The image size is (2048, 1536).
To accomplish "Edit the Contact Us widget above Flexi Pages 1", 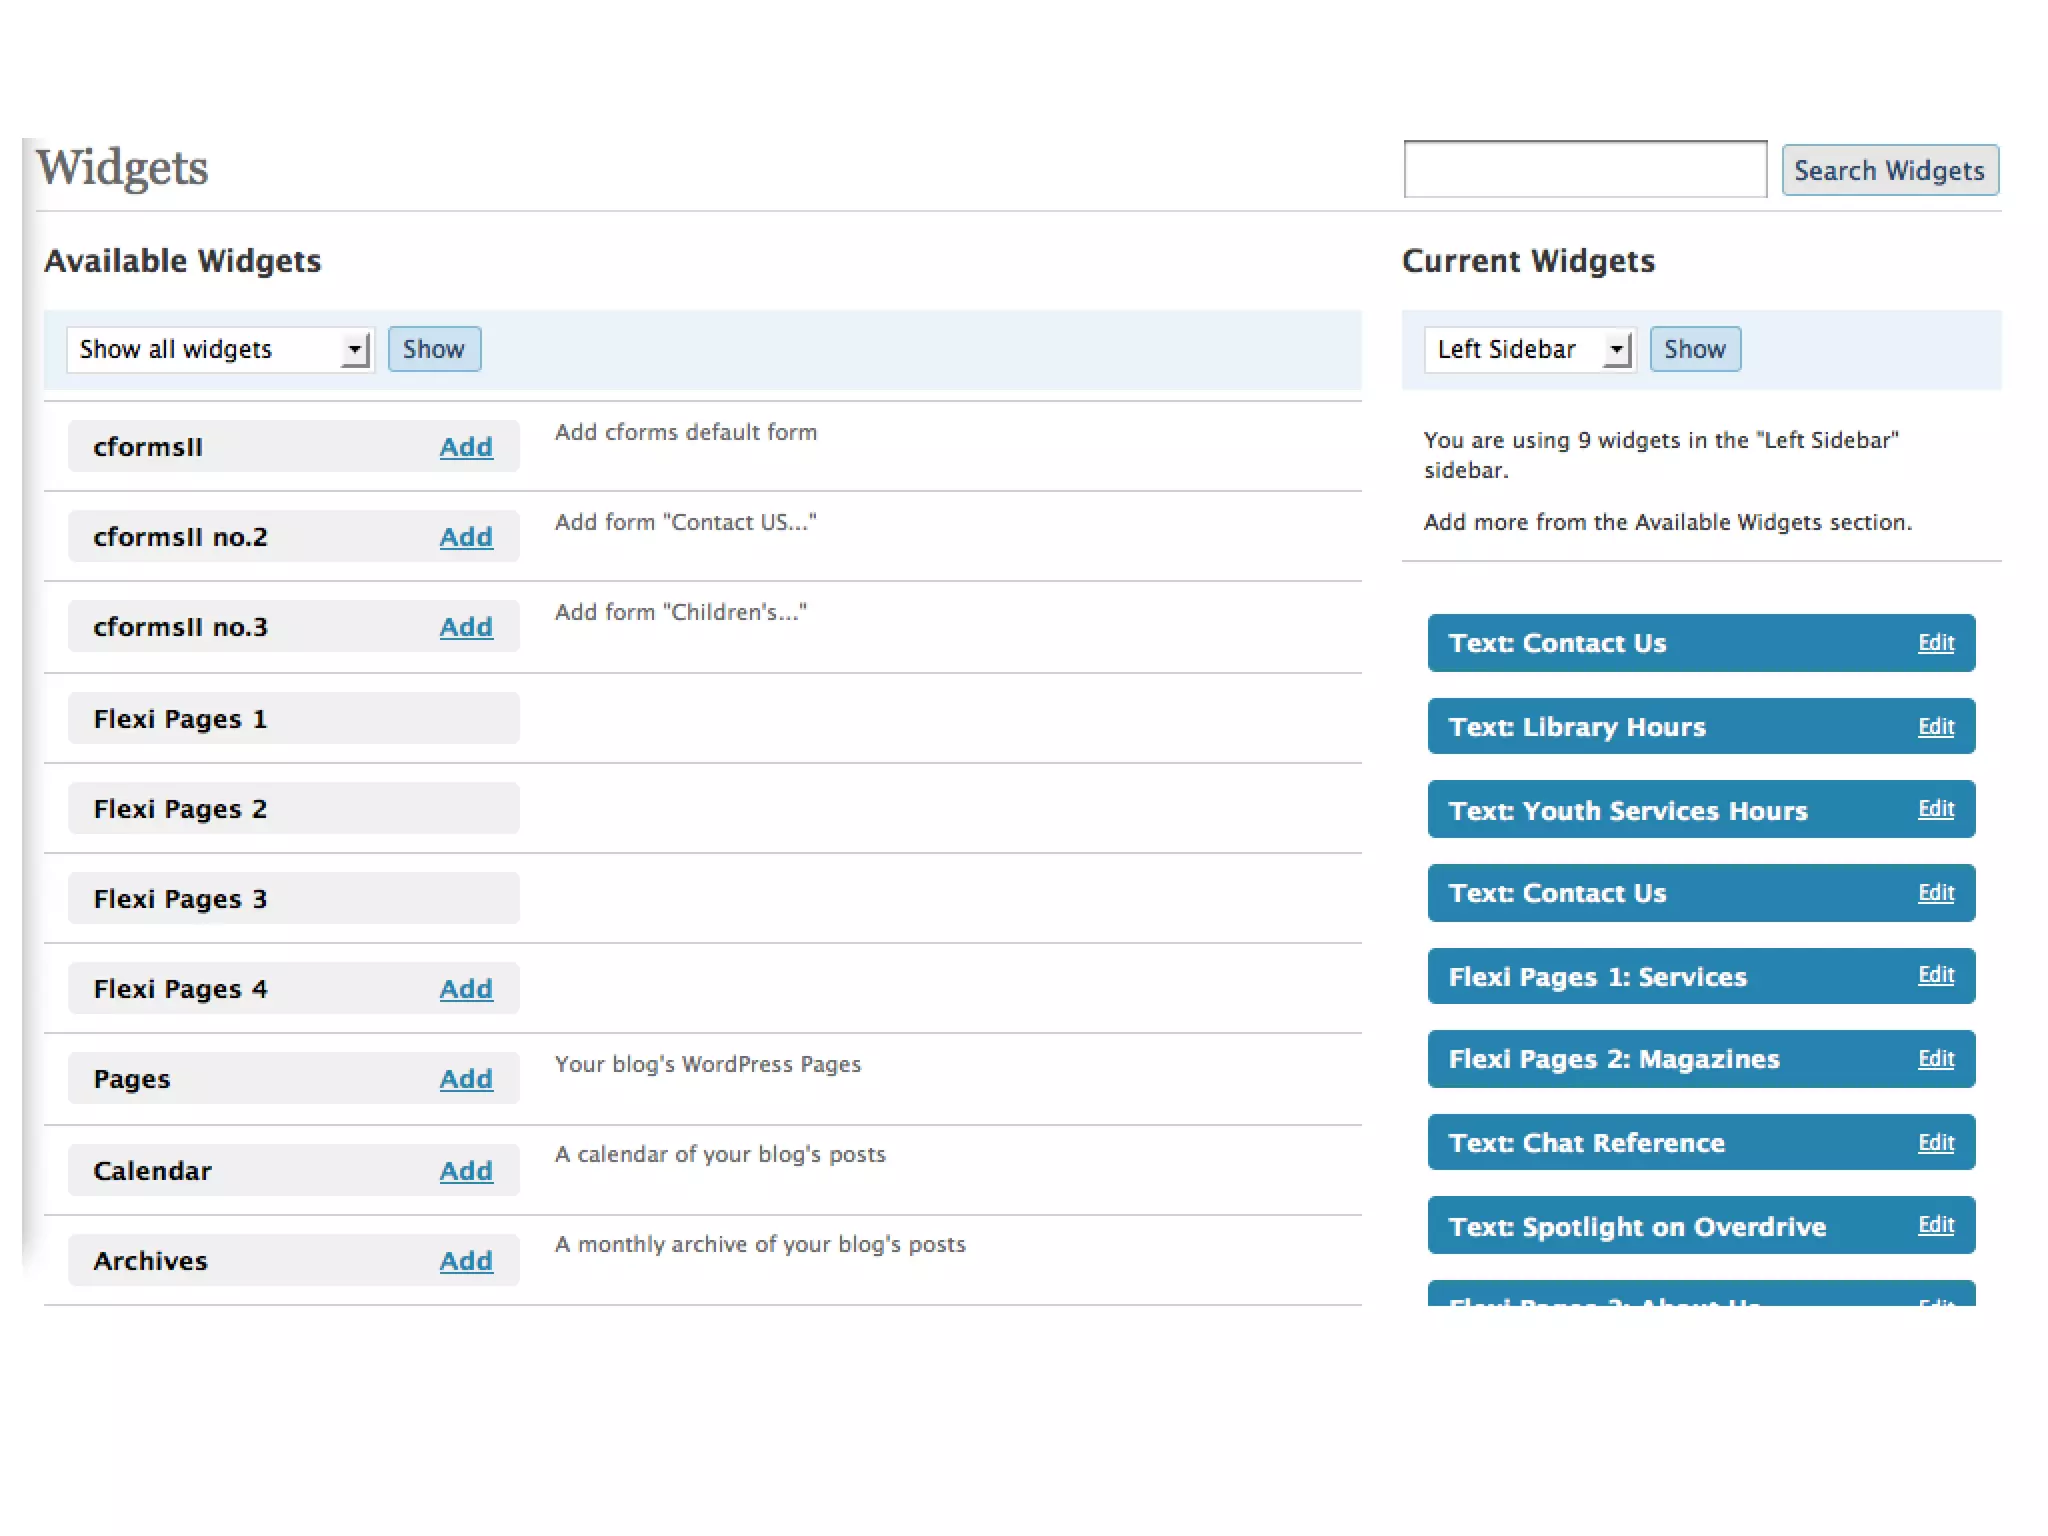I will coord(1936,893).
